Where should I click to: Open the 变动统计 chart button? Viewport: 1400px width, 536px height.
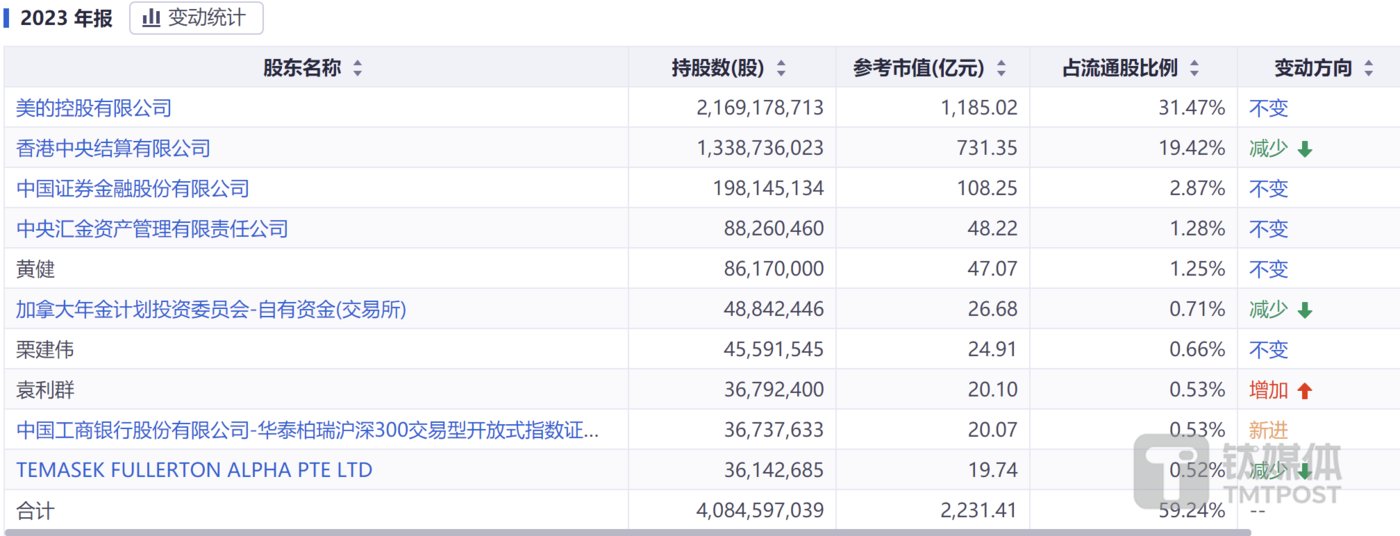pyautogui.click(x=196, y=18)
